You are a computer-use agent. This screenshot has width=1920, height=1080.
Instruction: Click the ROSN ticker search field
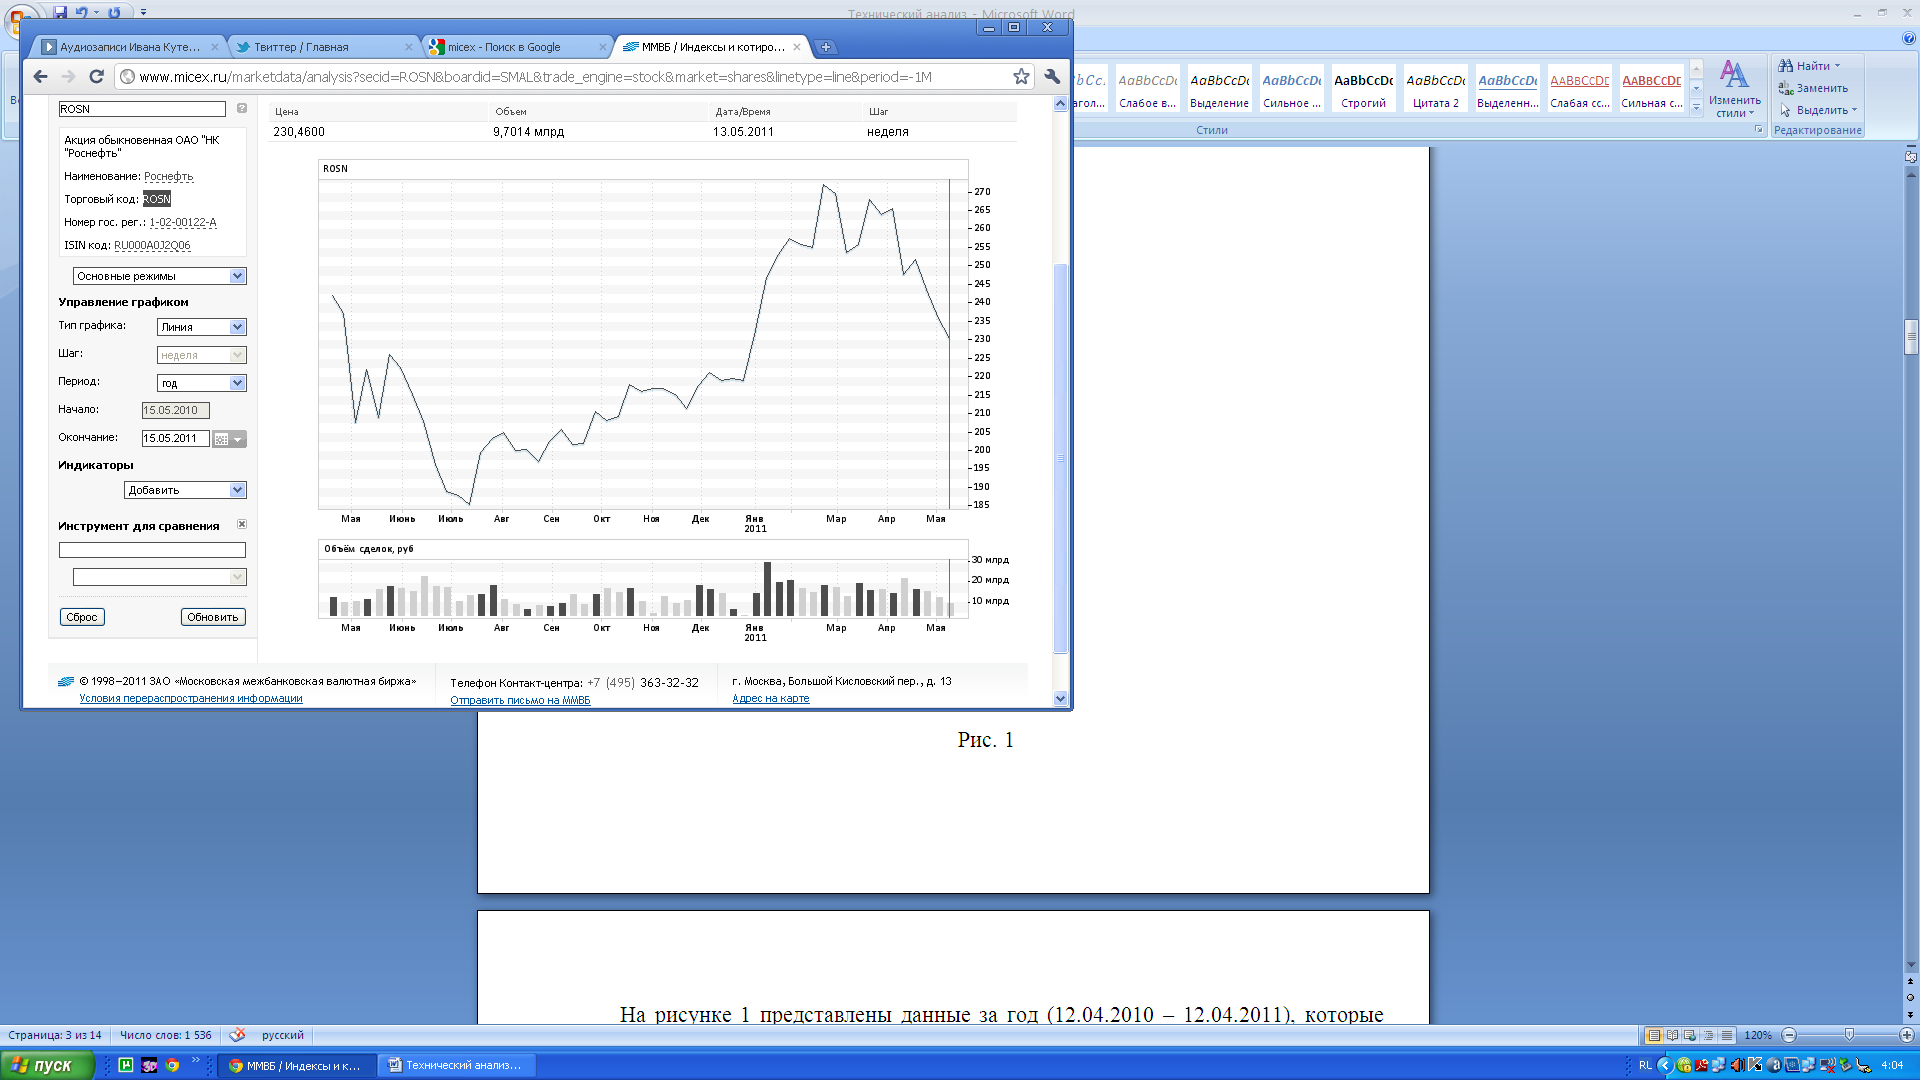tap(142, 109)
